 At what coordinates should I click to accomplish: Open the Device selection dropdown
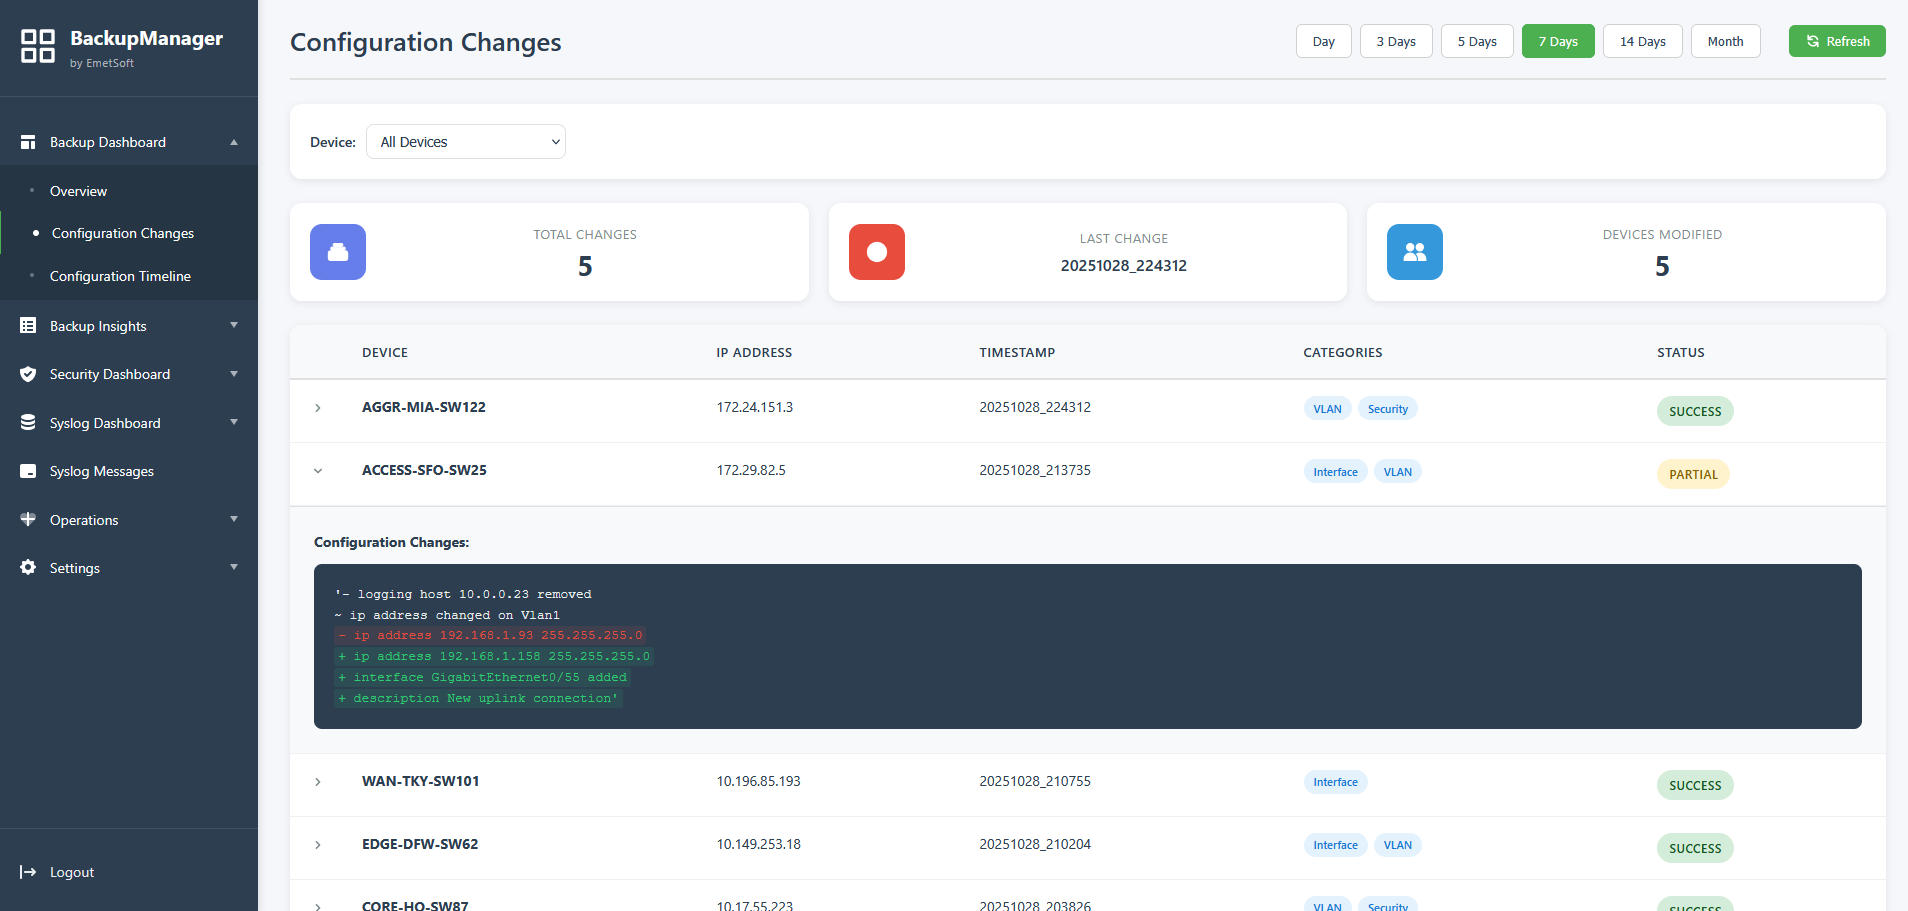coord(465,141)
